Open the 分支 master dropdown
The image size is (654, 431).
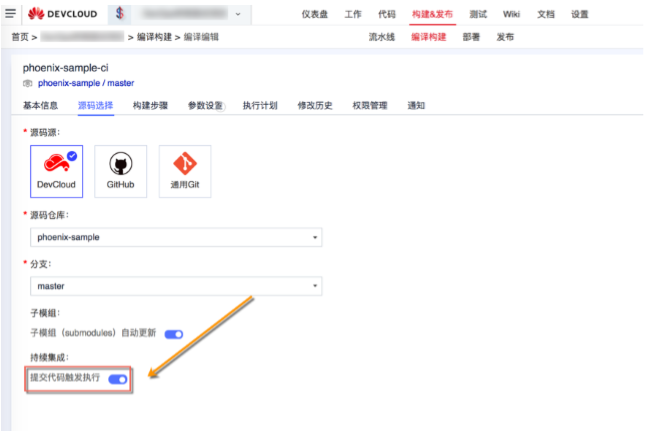pos(176,286)
